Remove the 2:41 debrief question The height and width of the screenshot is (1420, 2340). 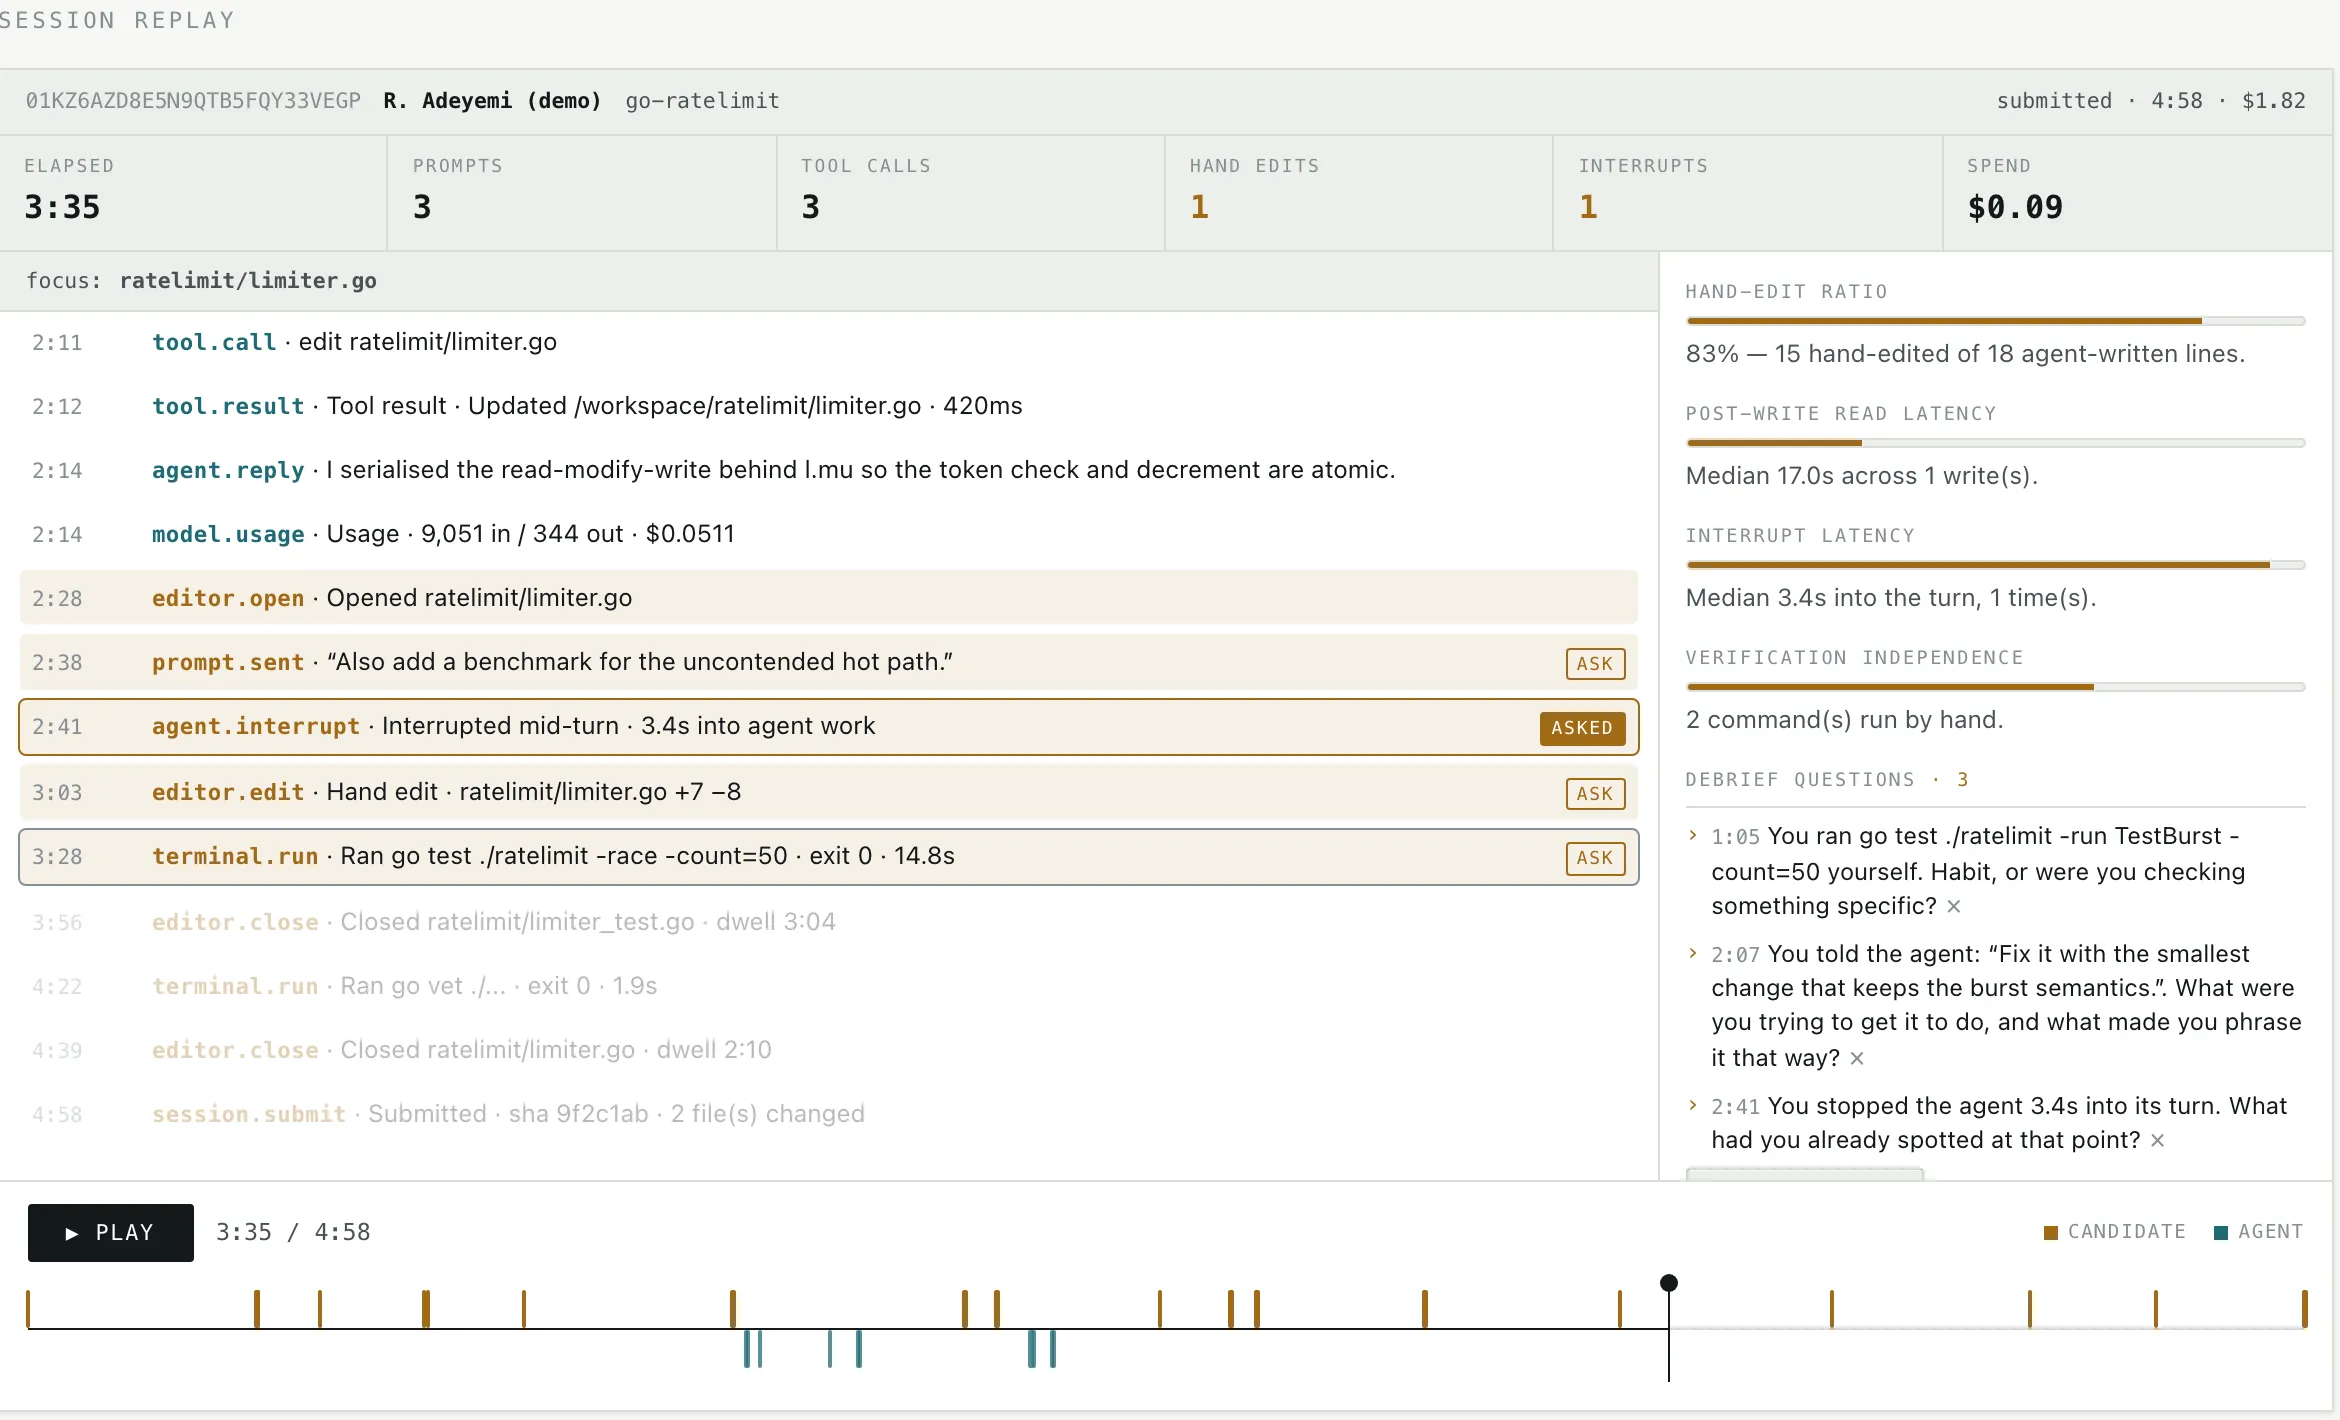(2157, 1140)
